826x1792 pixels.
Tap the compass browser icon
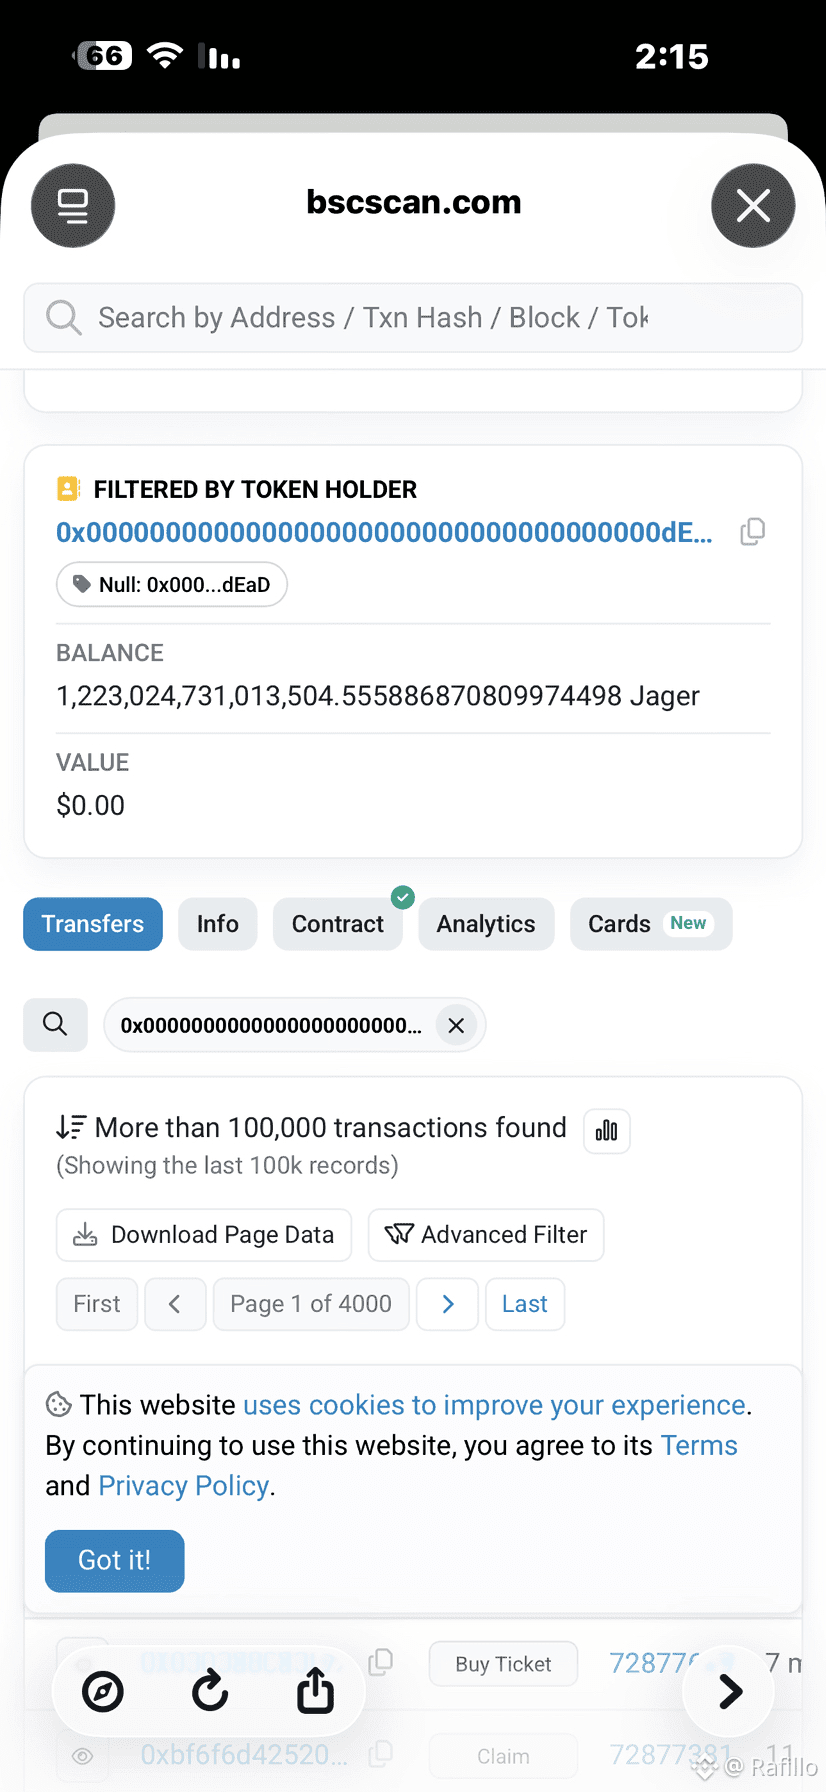[103, 1692]
